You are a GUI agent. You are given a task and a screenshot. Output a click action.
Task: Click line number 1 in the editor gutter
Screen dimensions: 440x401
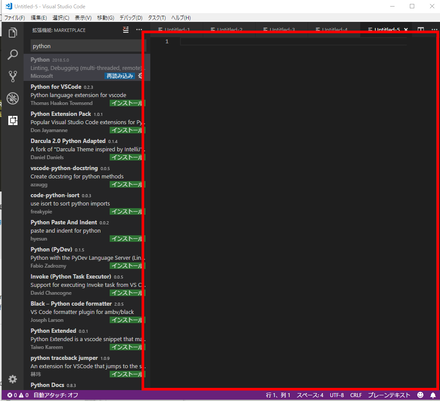coord(167,41)
